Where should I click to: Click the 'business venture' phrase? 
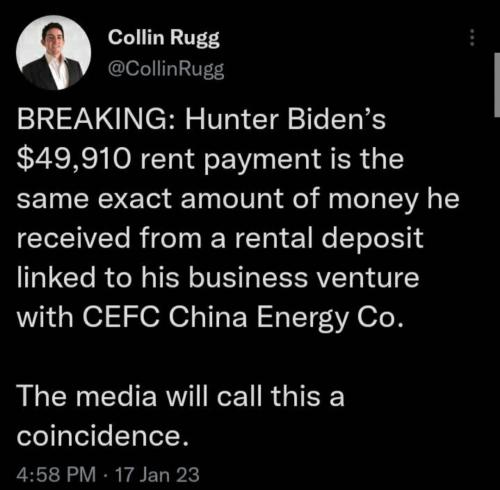pos(304,278)
